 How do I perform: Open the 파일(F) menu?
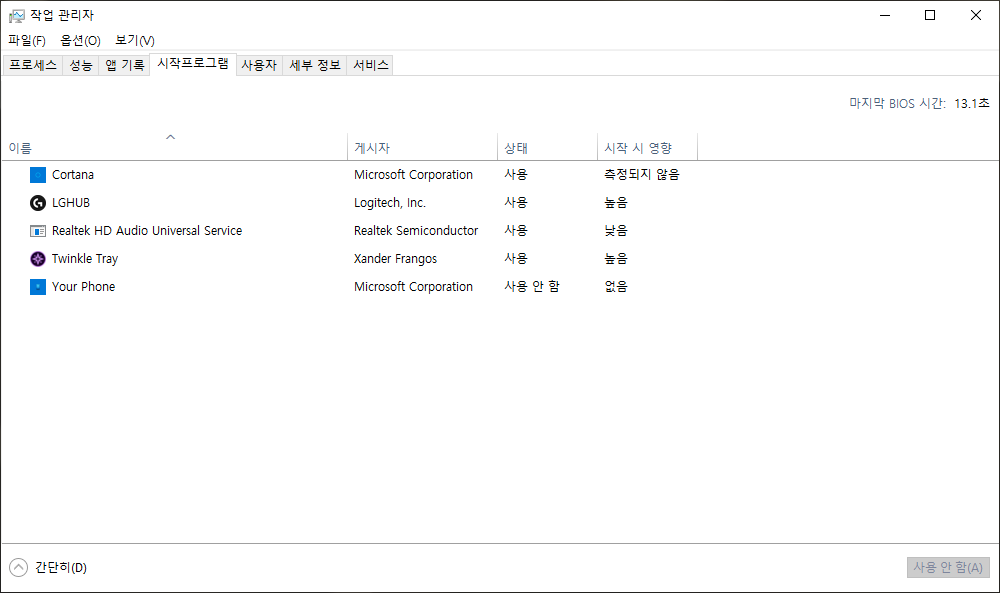coord(27,40)
